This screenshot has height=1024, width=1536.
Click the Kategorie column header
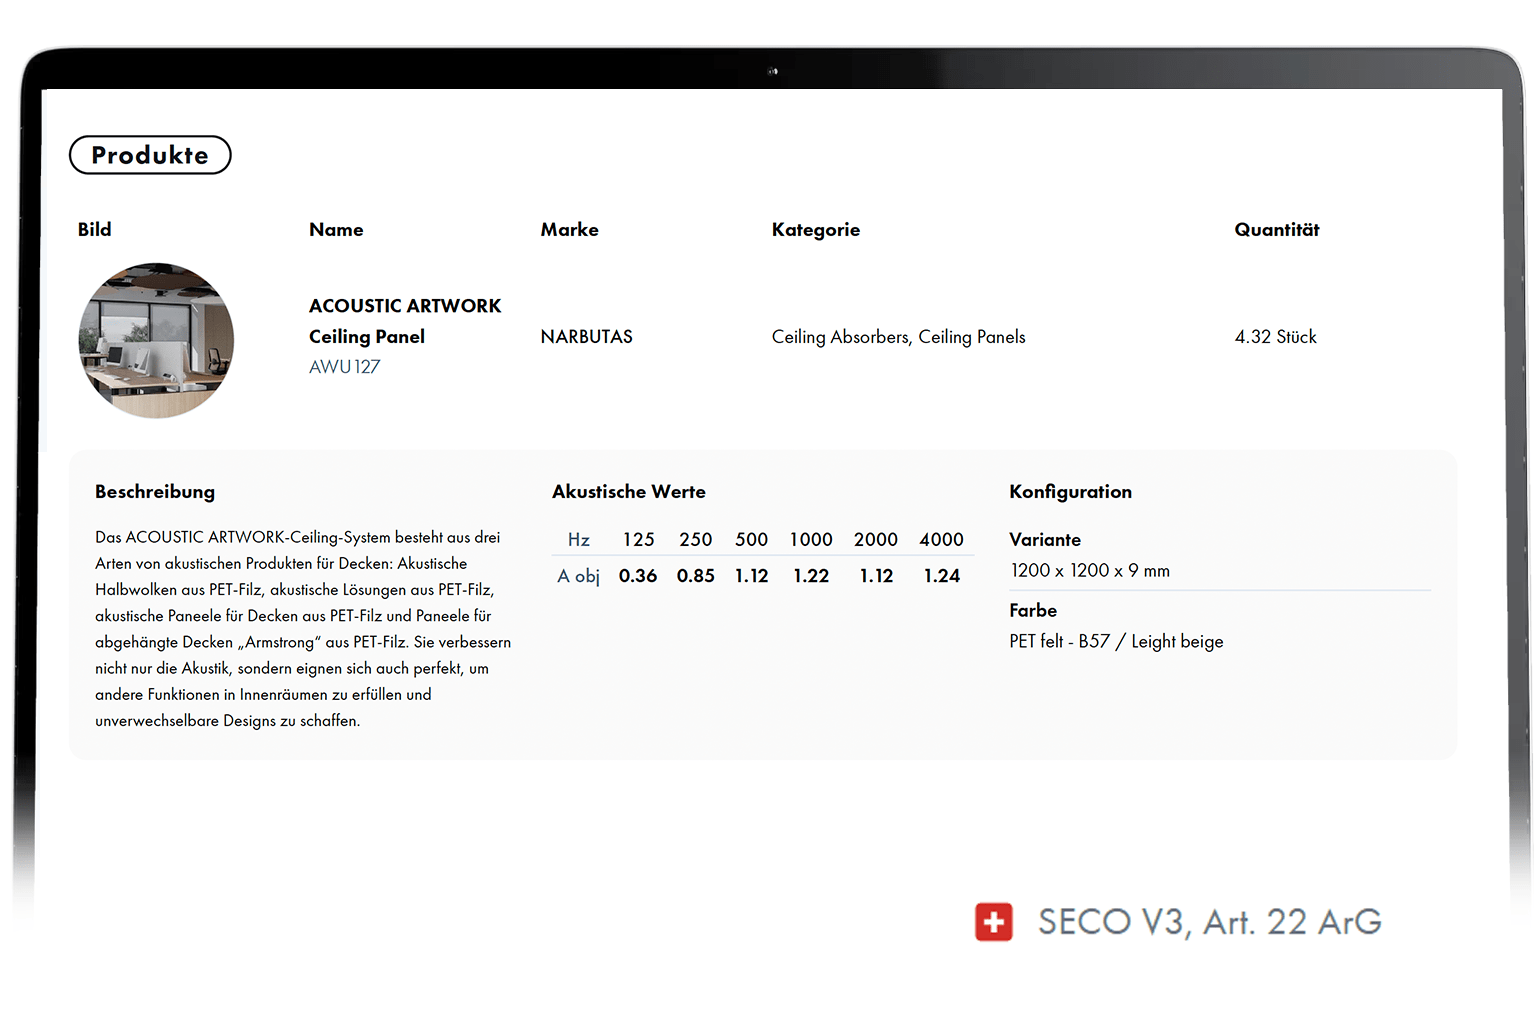tap(815, 230)
